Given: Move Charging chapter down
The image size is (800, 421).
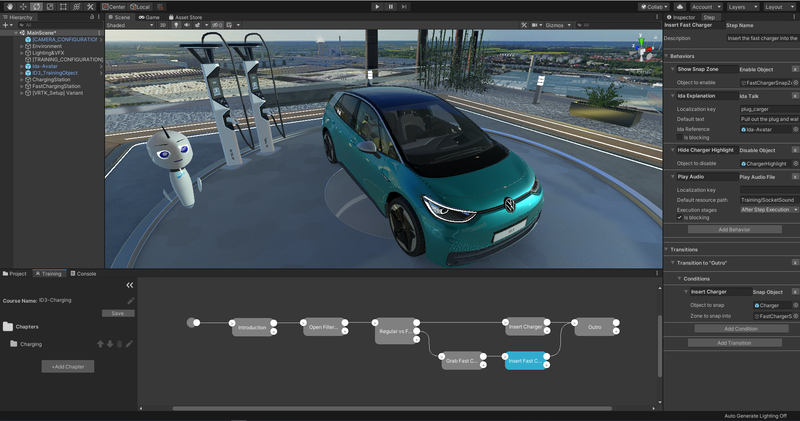Looking at the screenshot, I should point(110,344).
